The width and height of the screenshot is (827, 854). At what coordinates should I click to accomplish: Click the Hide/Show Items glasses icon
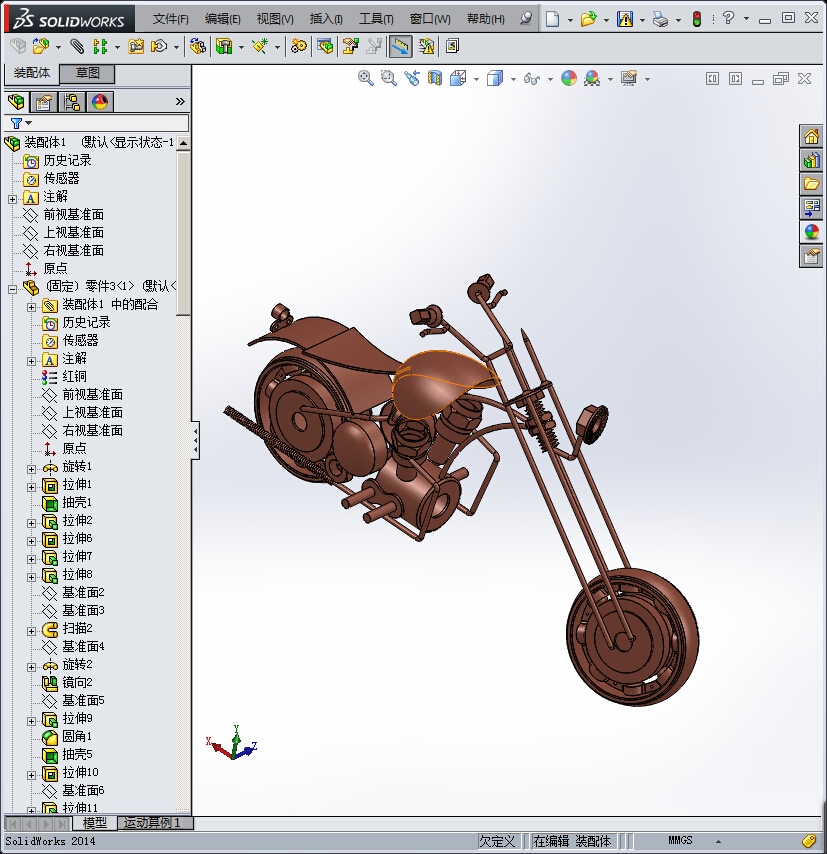[532, 79]
